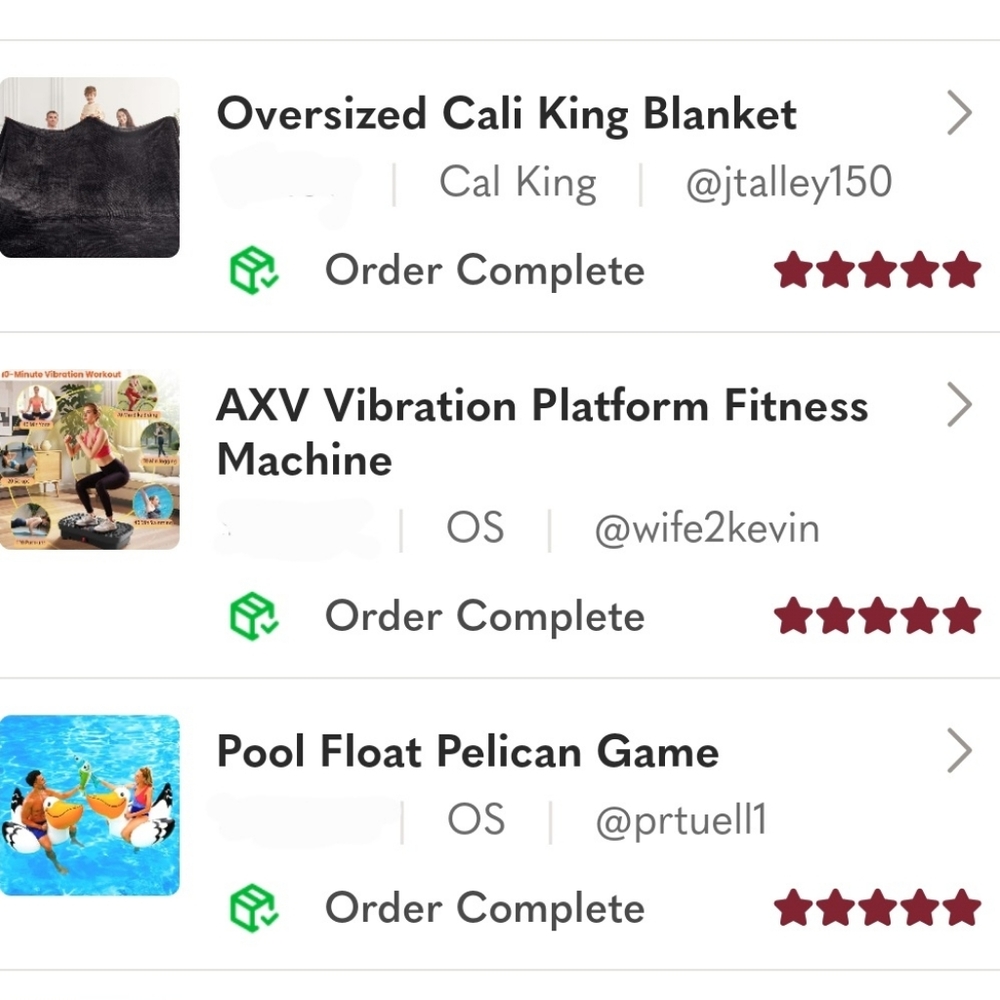This screenshot has width=1000, height=1000.
Task: Click the five-star rating on the Cali King Blanket order
Action: click(x=877, y=271)
